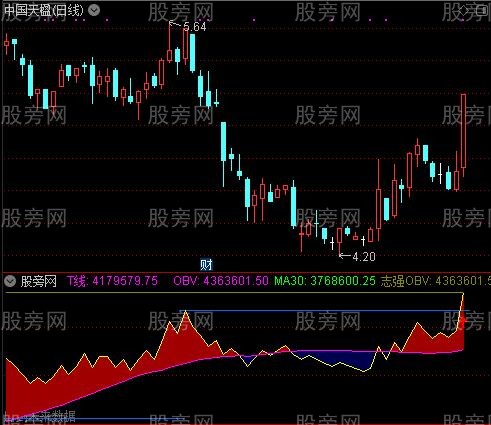491x425 pixels.
Task: Click the blue shaded area of the OBV indicator
Action: [x=347, y=359]
